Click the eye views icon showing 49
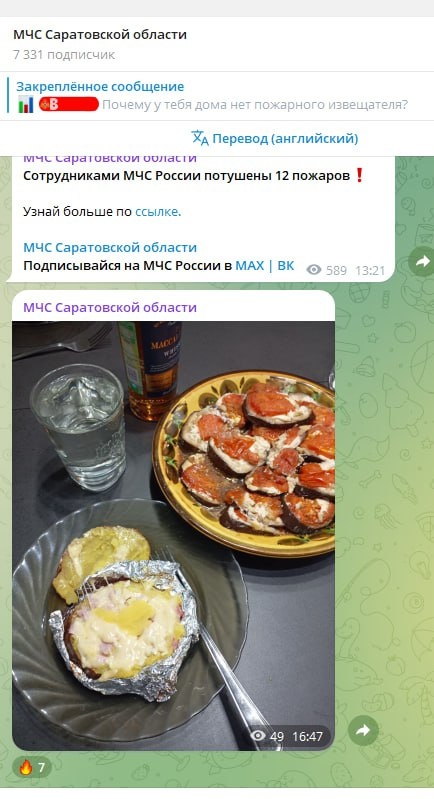The width and height of the screenshot is (434, 799). (258, 735)
